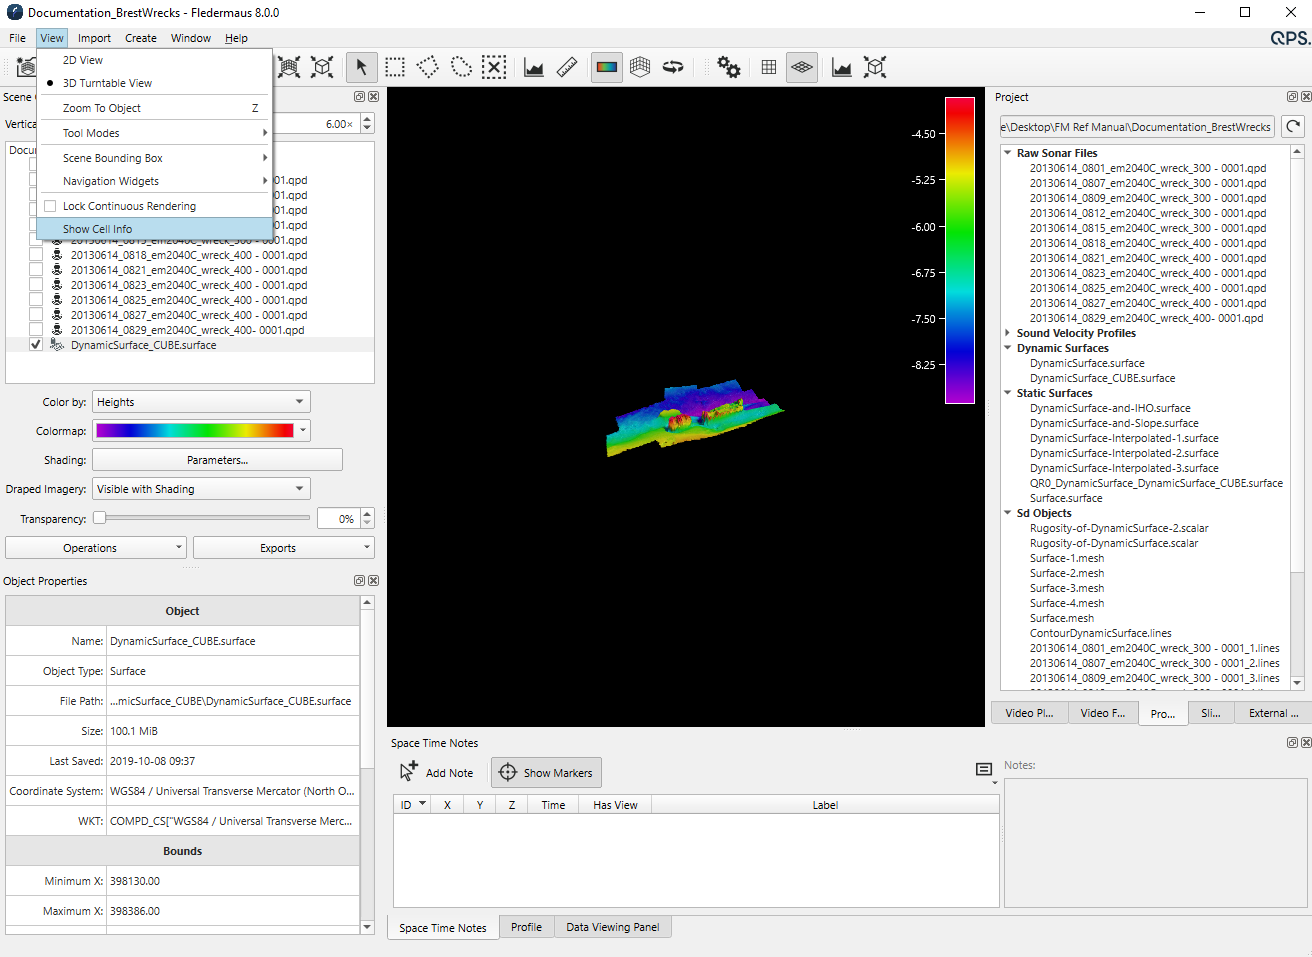The height and width of the screenshot is (957, 1312).
Task: Open the gears settings icon
Action: (728, 67)
